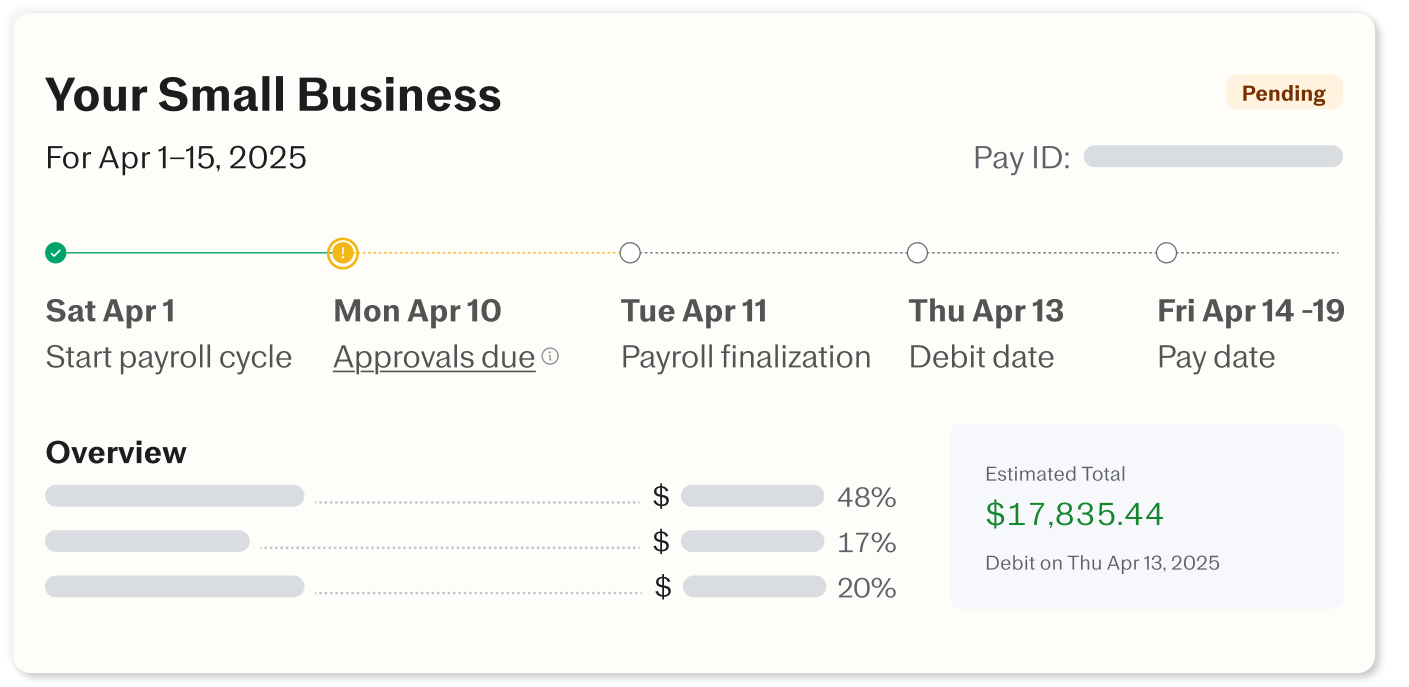Select the Debit date timeline circle
Viewport: 1409px width, 687px height.
pos(917,253)
